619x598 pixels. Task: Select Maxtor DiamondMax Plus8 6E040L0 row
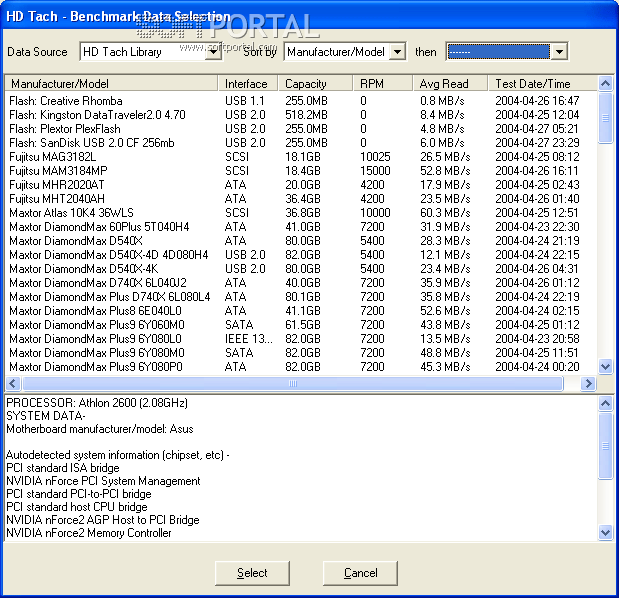tap(301, 311)
